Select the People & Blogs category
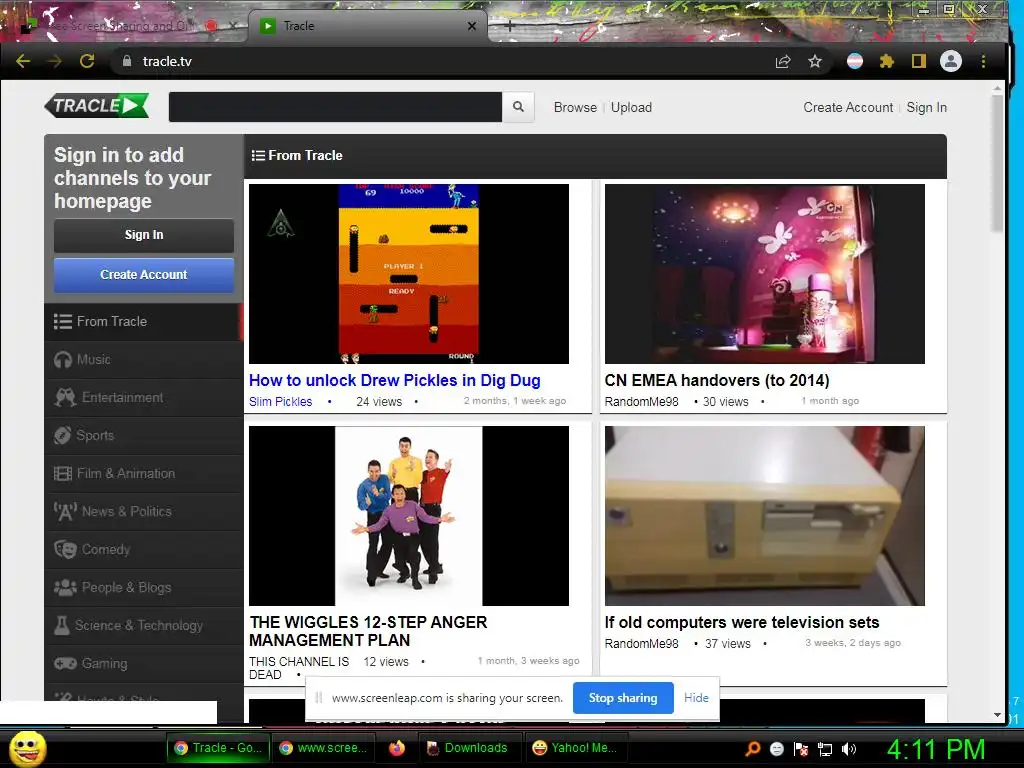1024x768 pixels. [x=144, y=587]
